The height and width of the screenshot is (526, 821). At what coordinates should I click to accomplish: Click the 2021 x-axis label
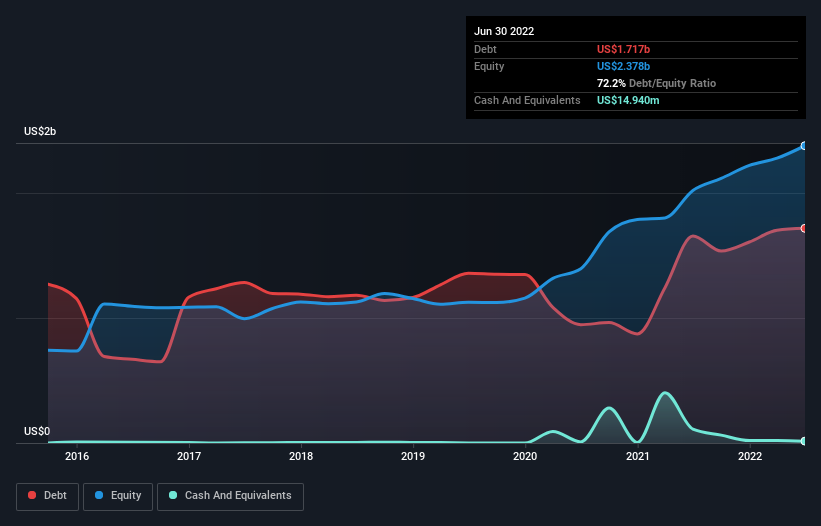point(638,456)
